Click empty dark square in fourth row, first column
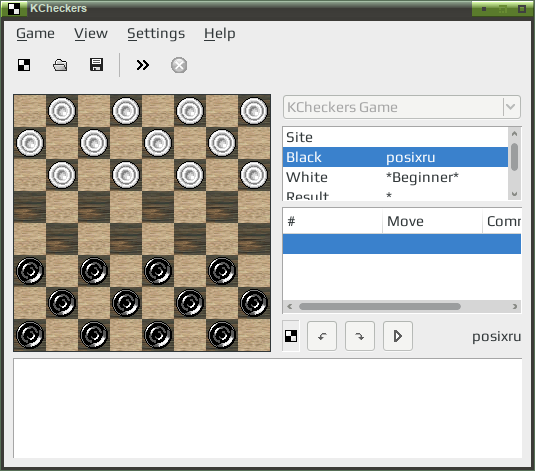 (30, 207)
